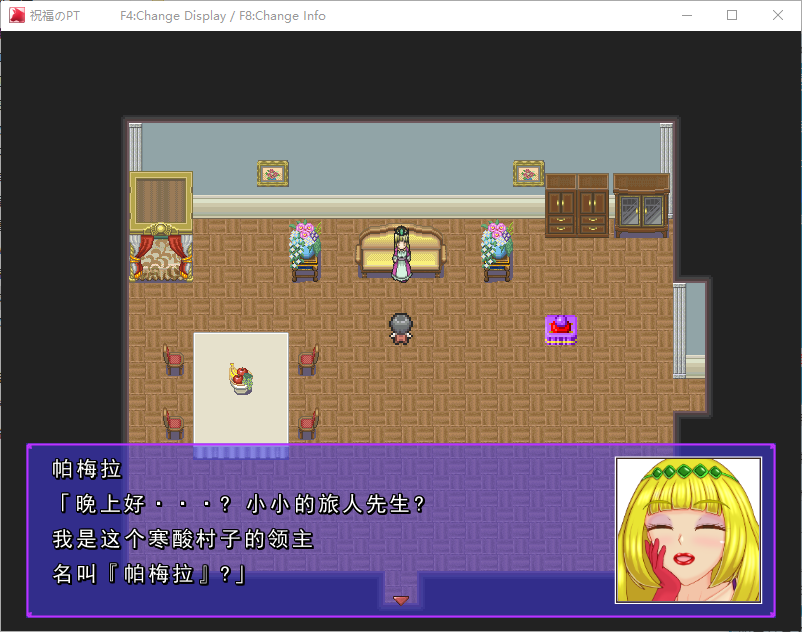Click the dialogue line starting with 晚上好

click(245, 505)
